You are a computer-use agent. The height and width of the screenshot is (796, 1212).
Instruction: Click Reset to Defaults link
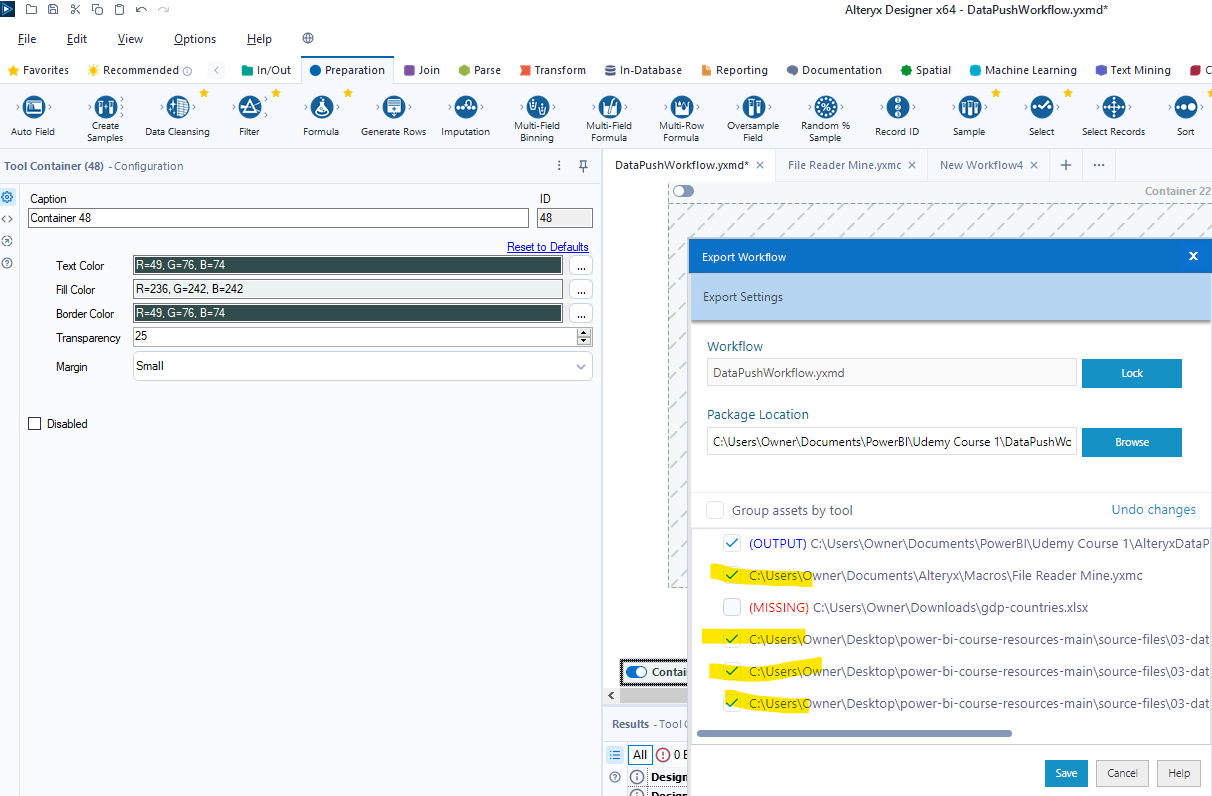click(x=548, y=246)
